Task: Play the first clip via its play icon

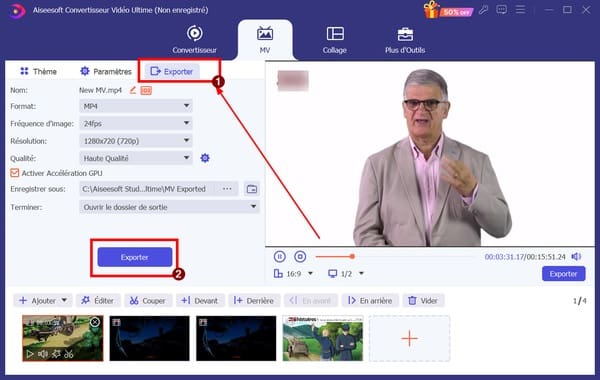Action: tap(29, 354)
